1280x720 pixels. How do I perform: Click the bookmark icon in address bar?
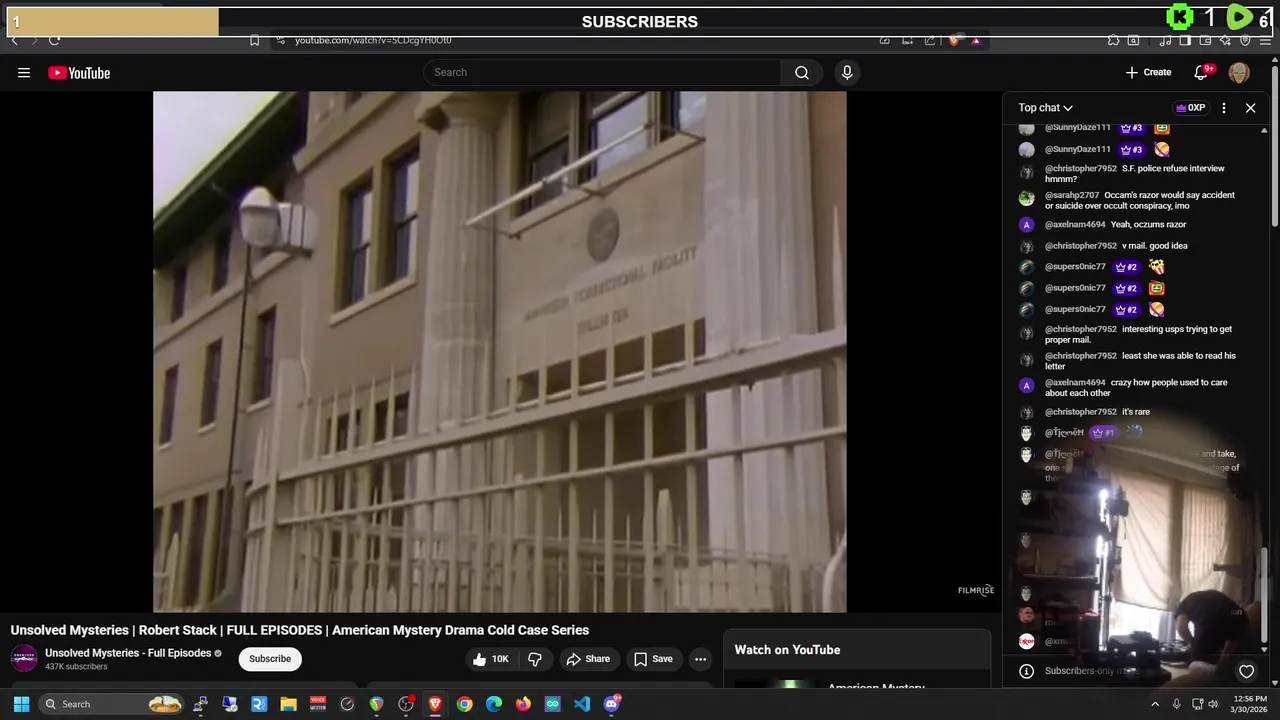tap(254, 40)
